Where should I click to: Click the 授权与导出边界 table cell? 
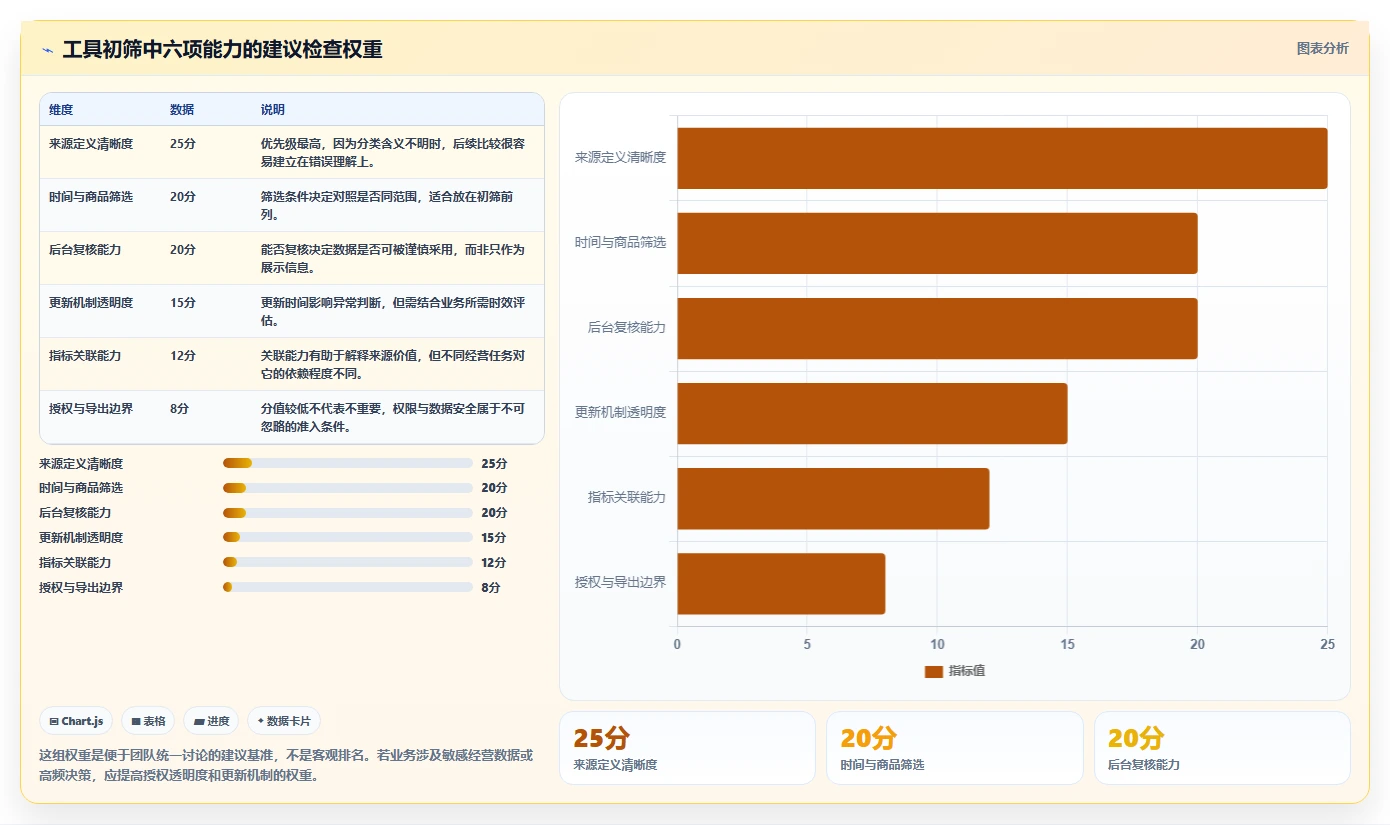pyautogui.click(x=91, y=409)
